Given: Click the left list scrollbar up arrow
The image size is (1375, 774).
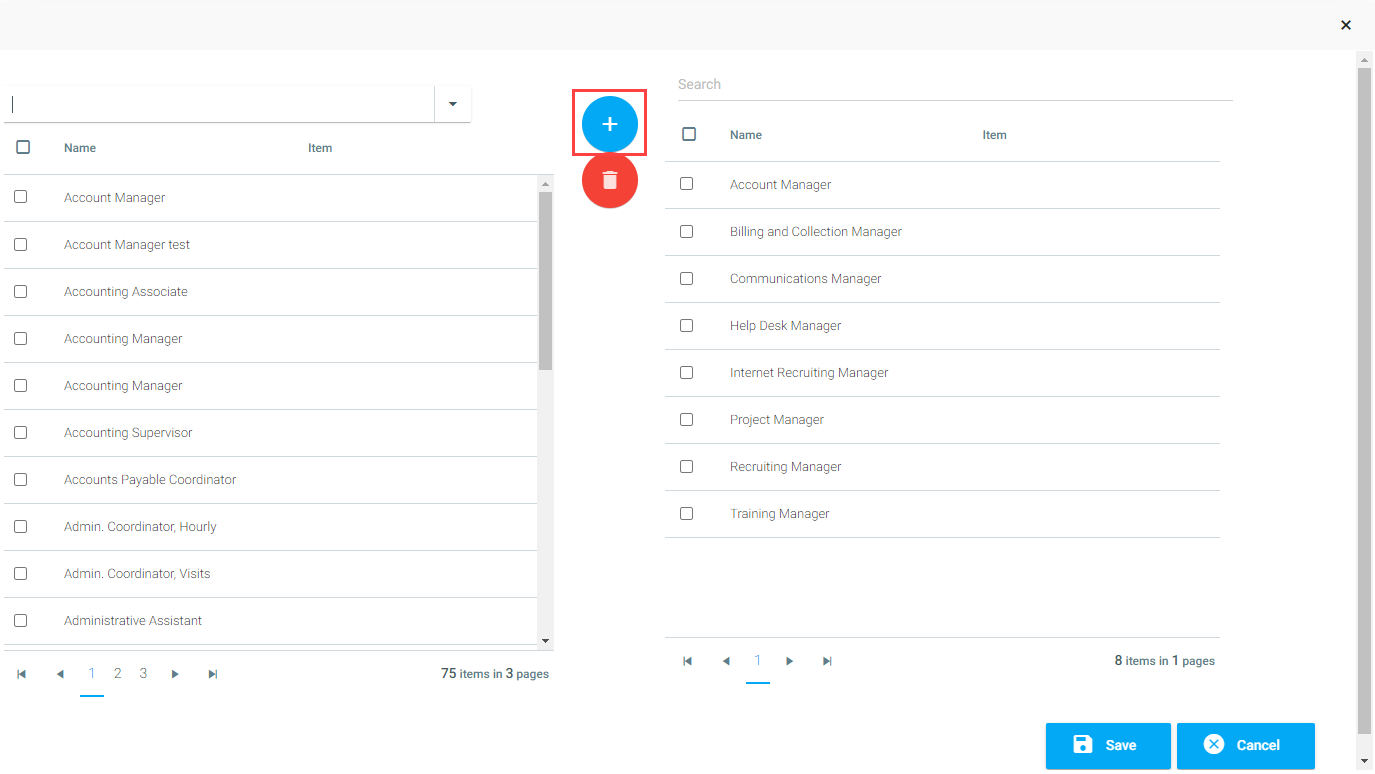Looking at the screenshot, I should pos(545,184).
